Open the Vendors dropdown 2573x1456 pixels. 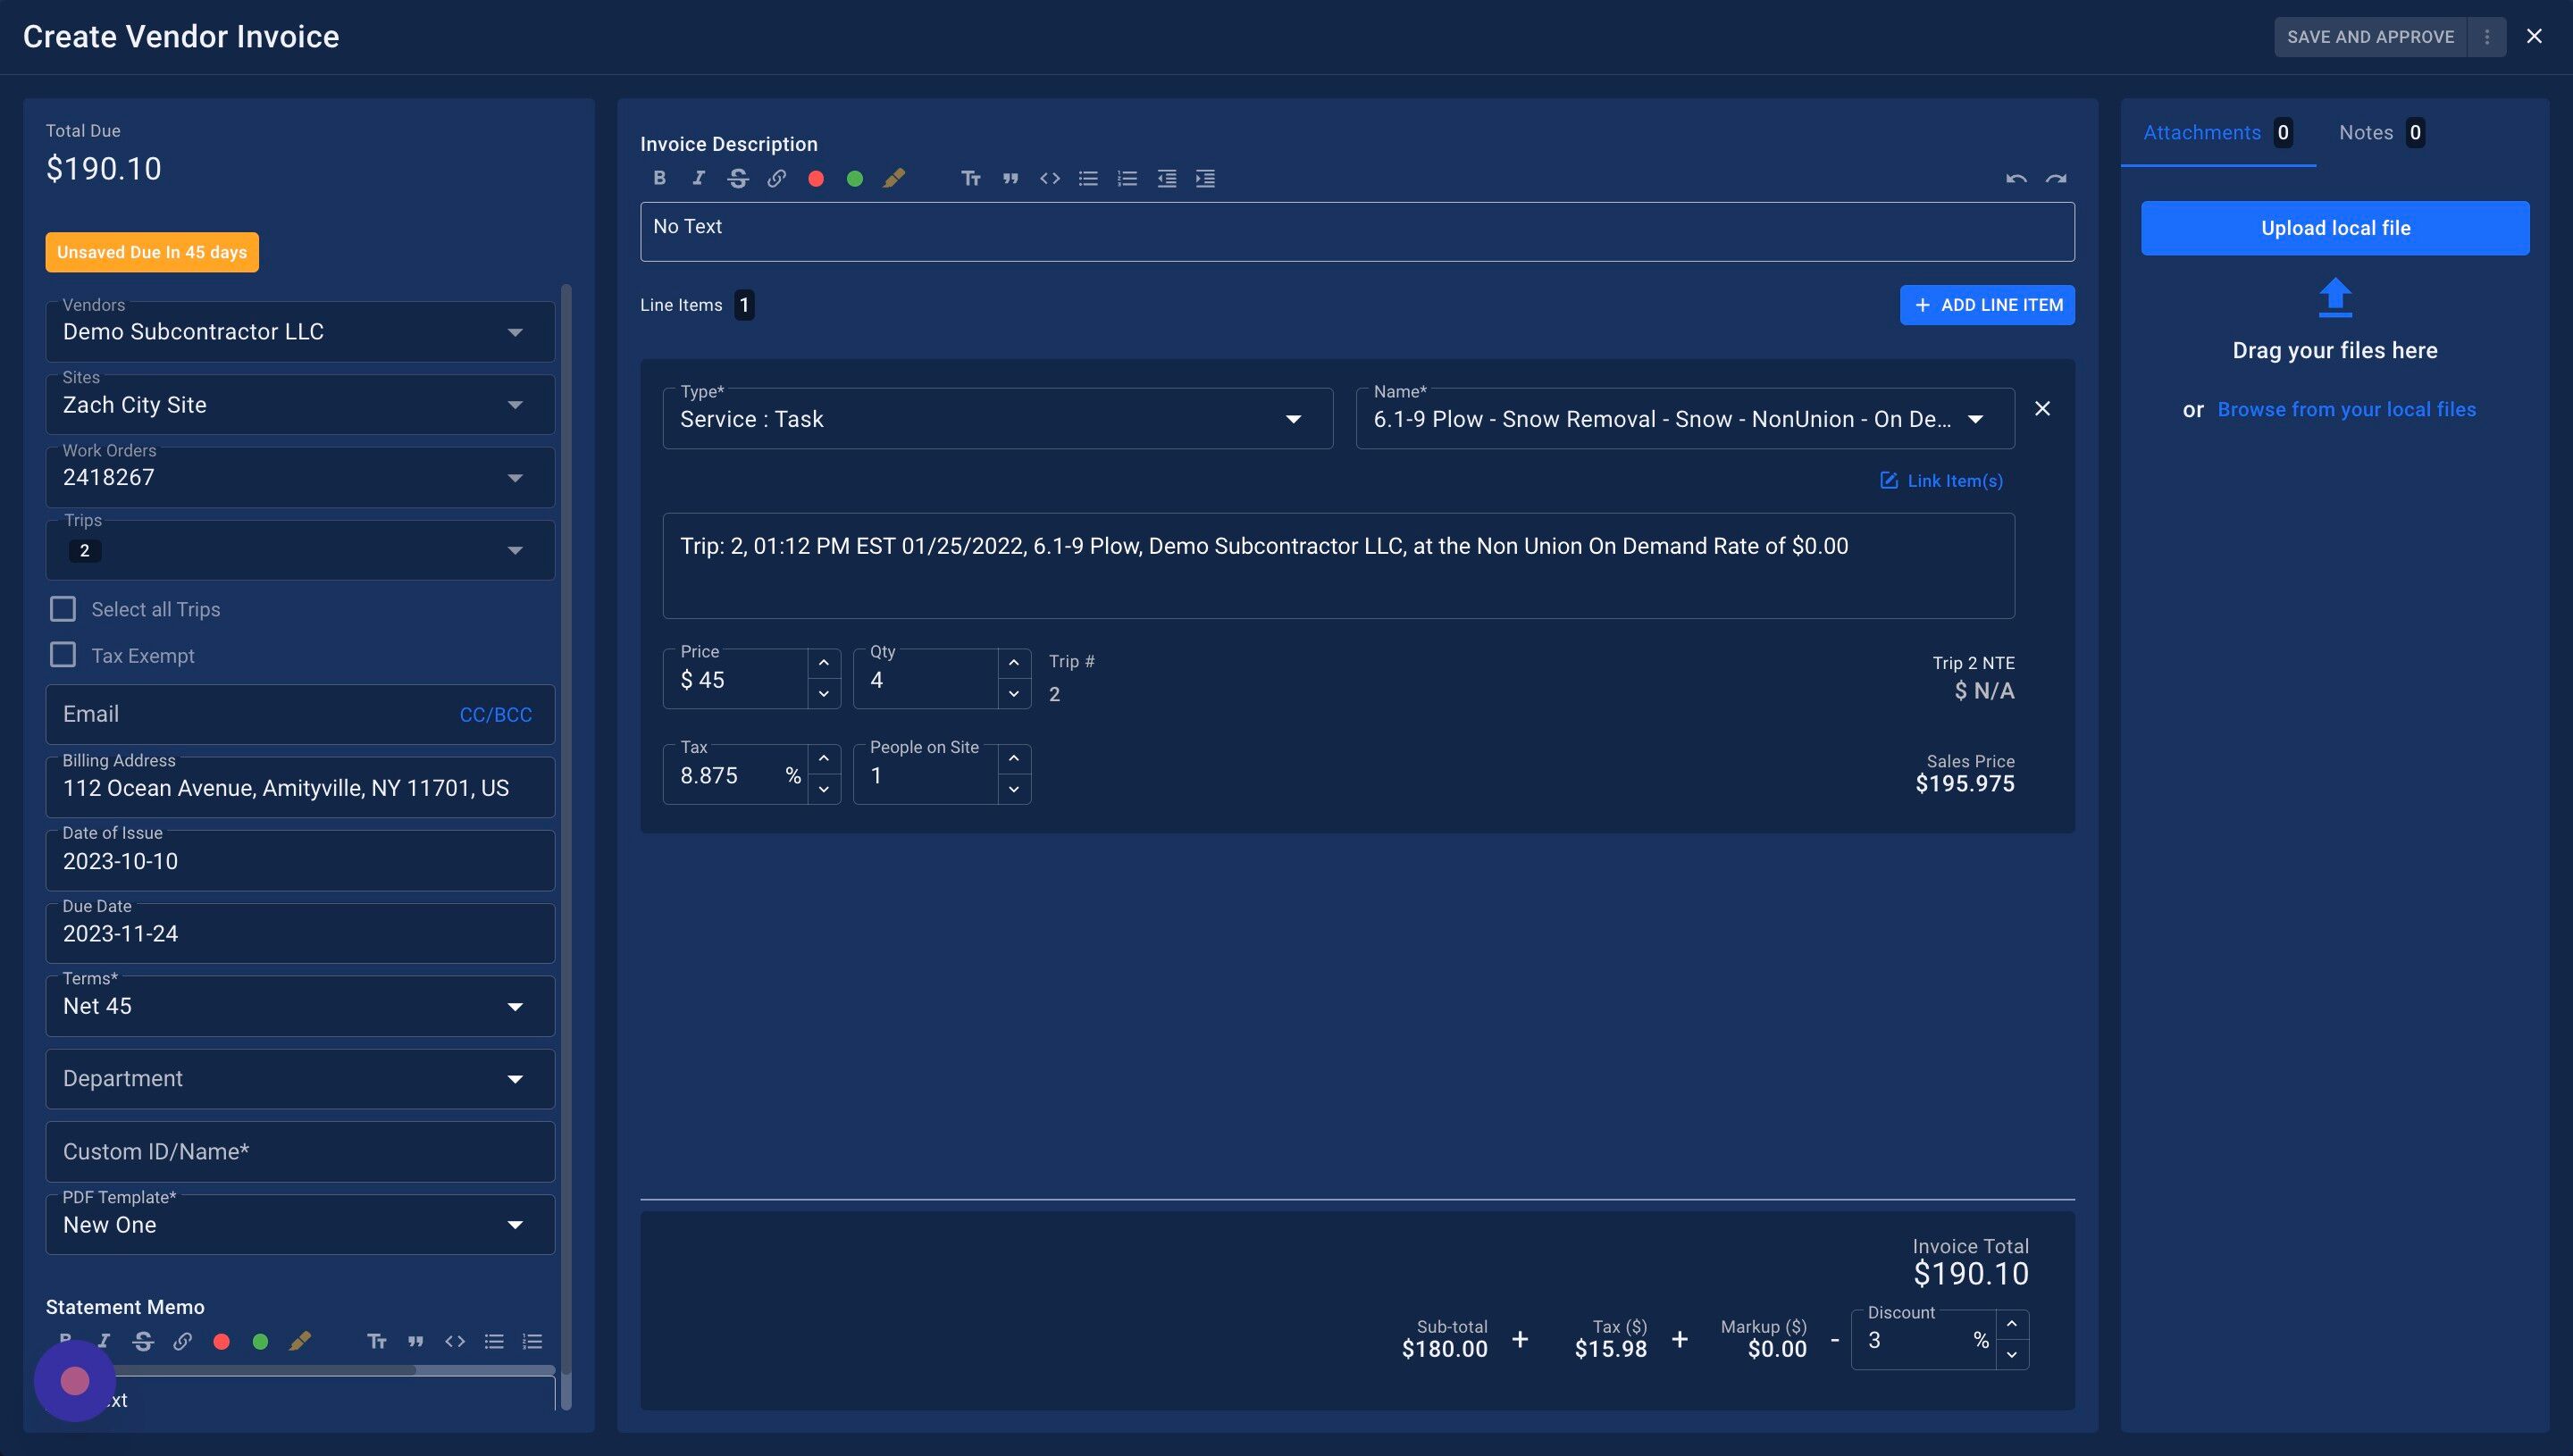click(x=300, y=332)
